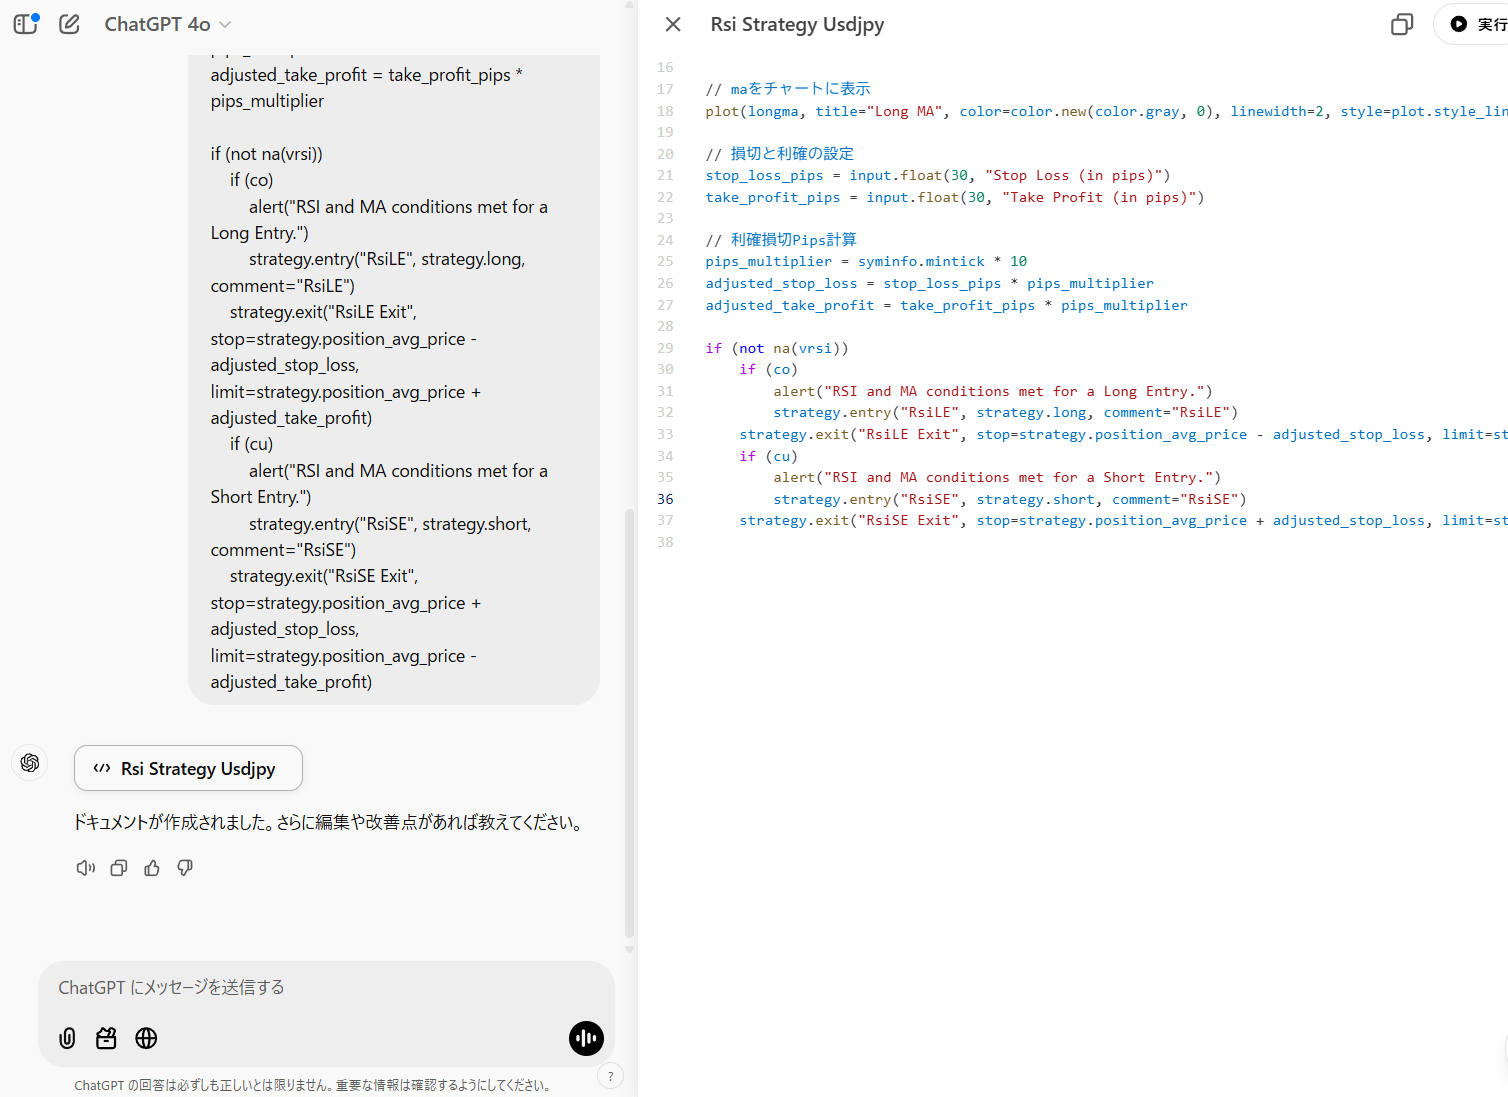
Task: Click 'adjusted_take_profit' line 27 in editor
Action: [946, 305]
